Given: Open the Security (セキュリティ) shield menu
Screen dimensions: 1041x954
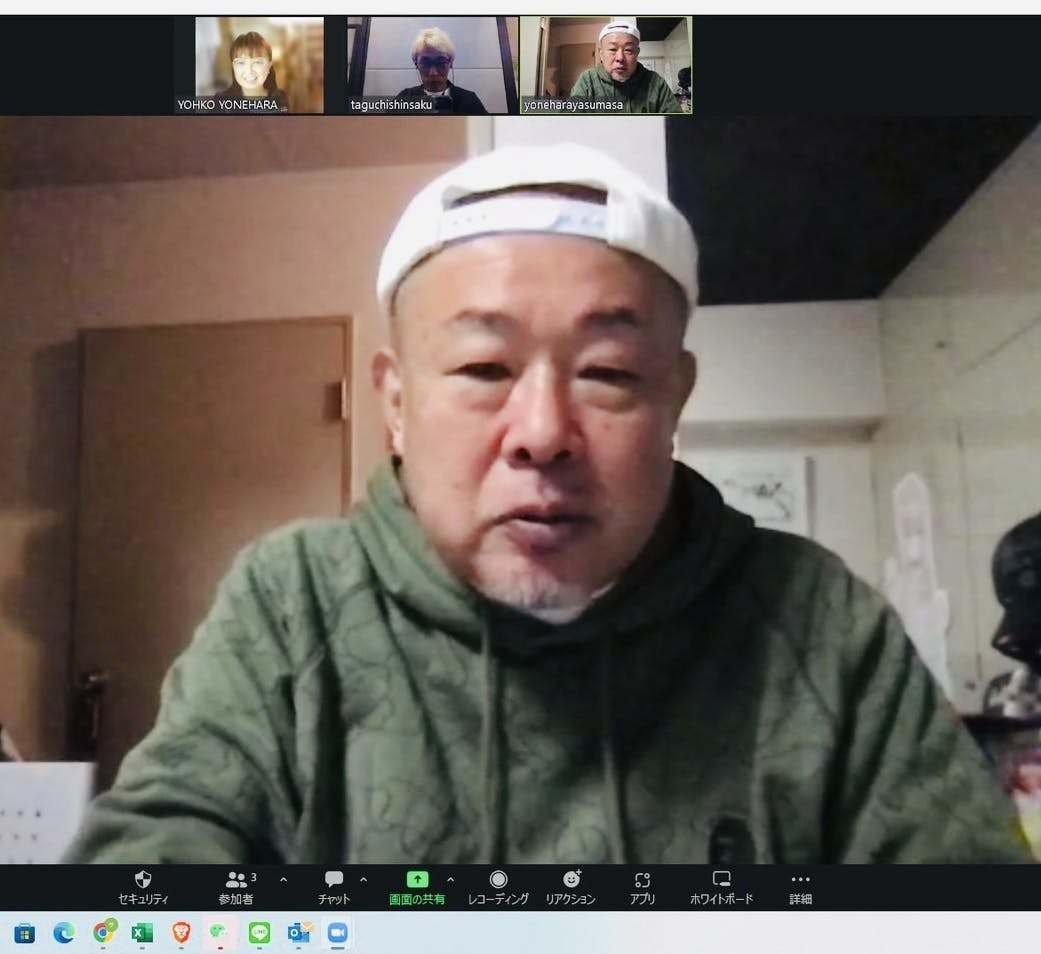Looking at the screenshot, I should pos(143,886).
